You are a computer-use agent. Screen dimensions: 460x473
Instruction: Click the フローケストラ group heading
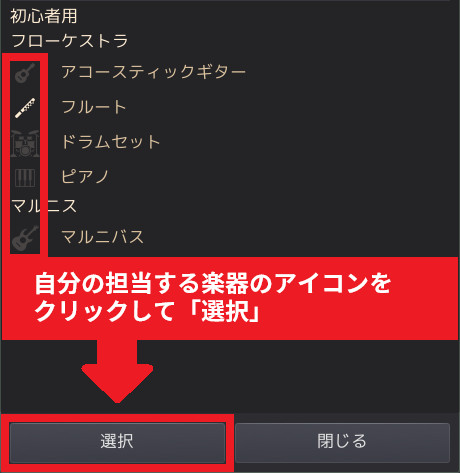70,41
